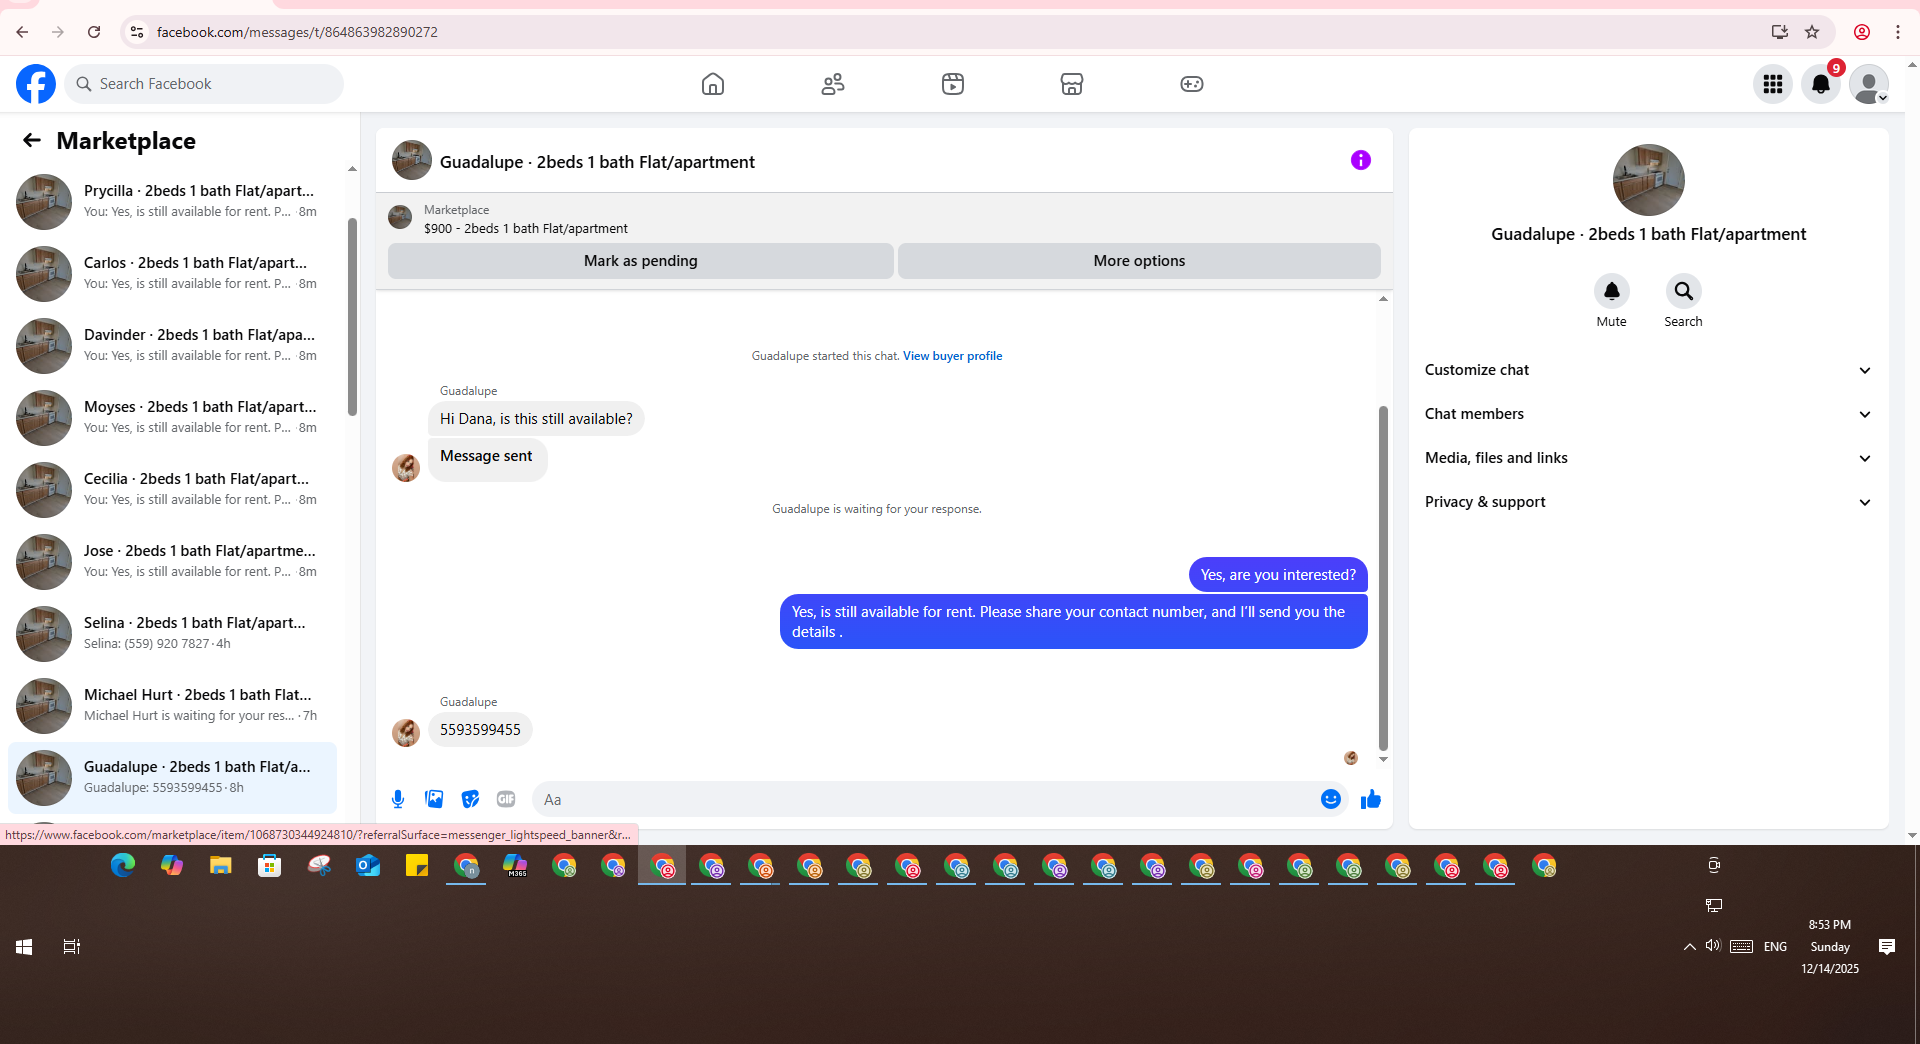Send a voice clip microphone icon
This screenshot has width=1920, height=1044.
coord(398,799)
